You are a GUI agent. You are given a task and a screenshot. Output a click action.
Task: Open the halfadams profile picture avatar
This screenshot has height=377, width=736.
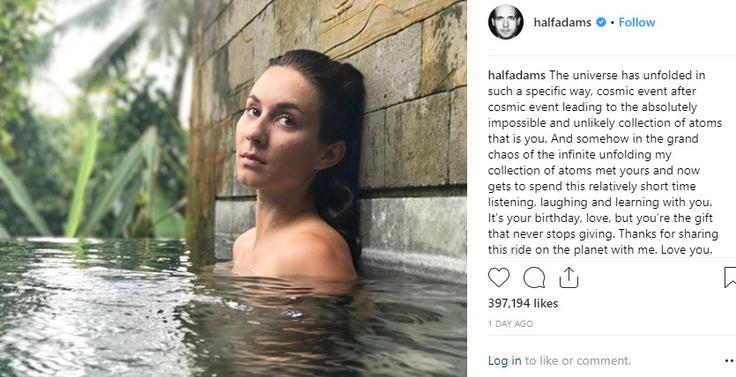tap(506, 22)
